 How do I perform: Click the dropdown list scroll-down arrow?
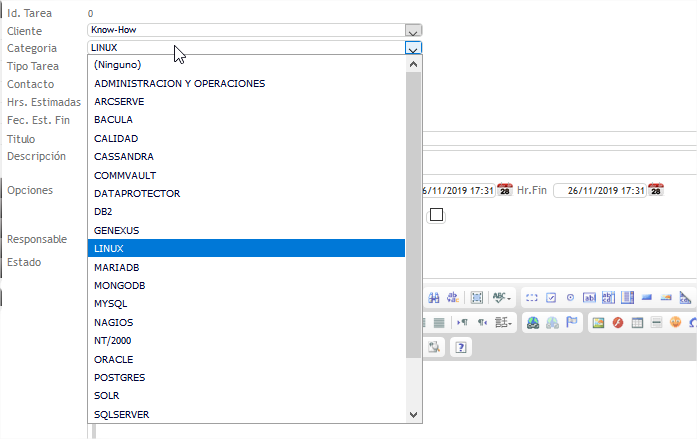point(413,415)
